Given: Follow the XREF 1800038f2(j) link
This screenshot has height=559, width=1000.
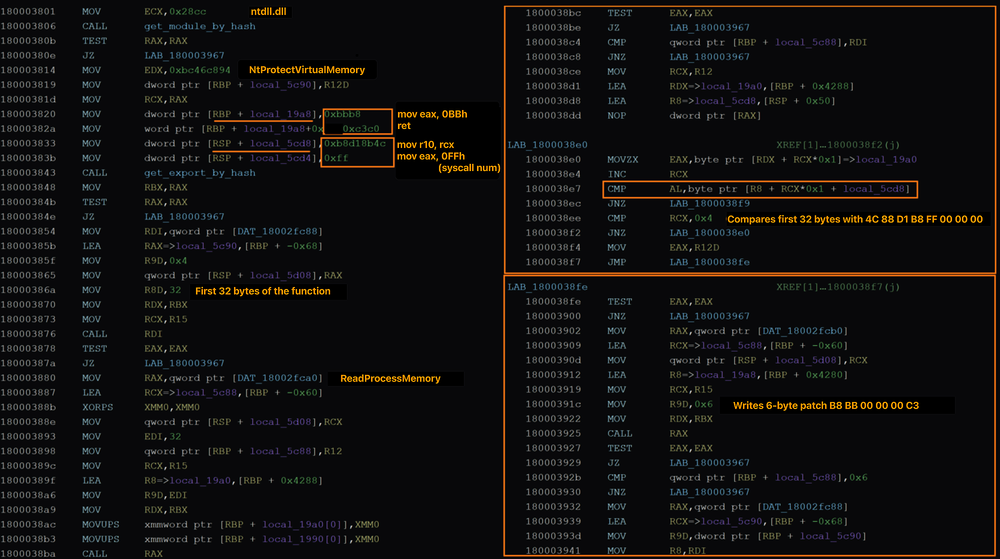Looking at the screenshot, I should pos(842,145).
